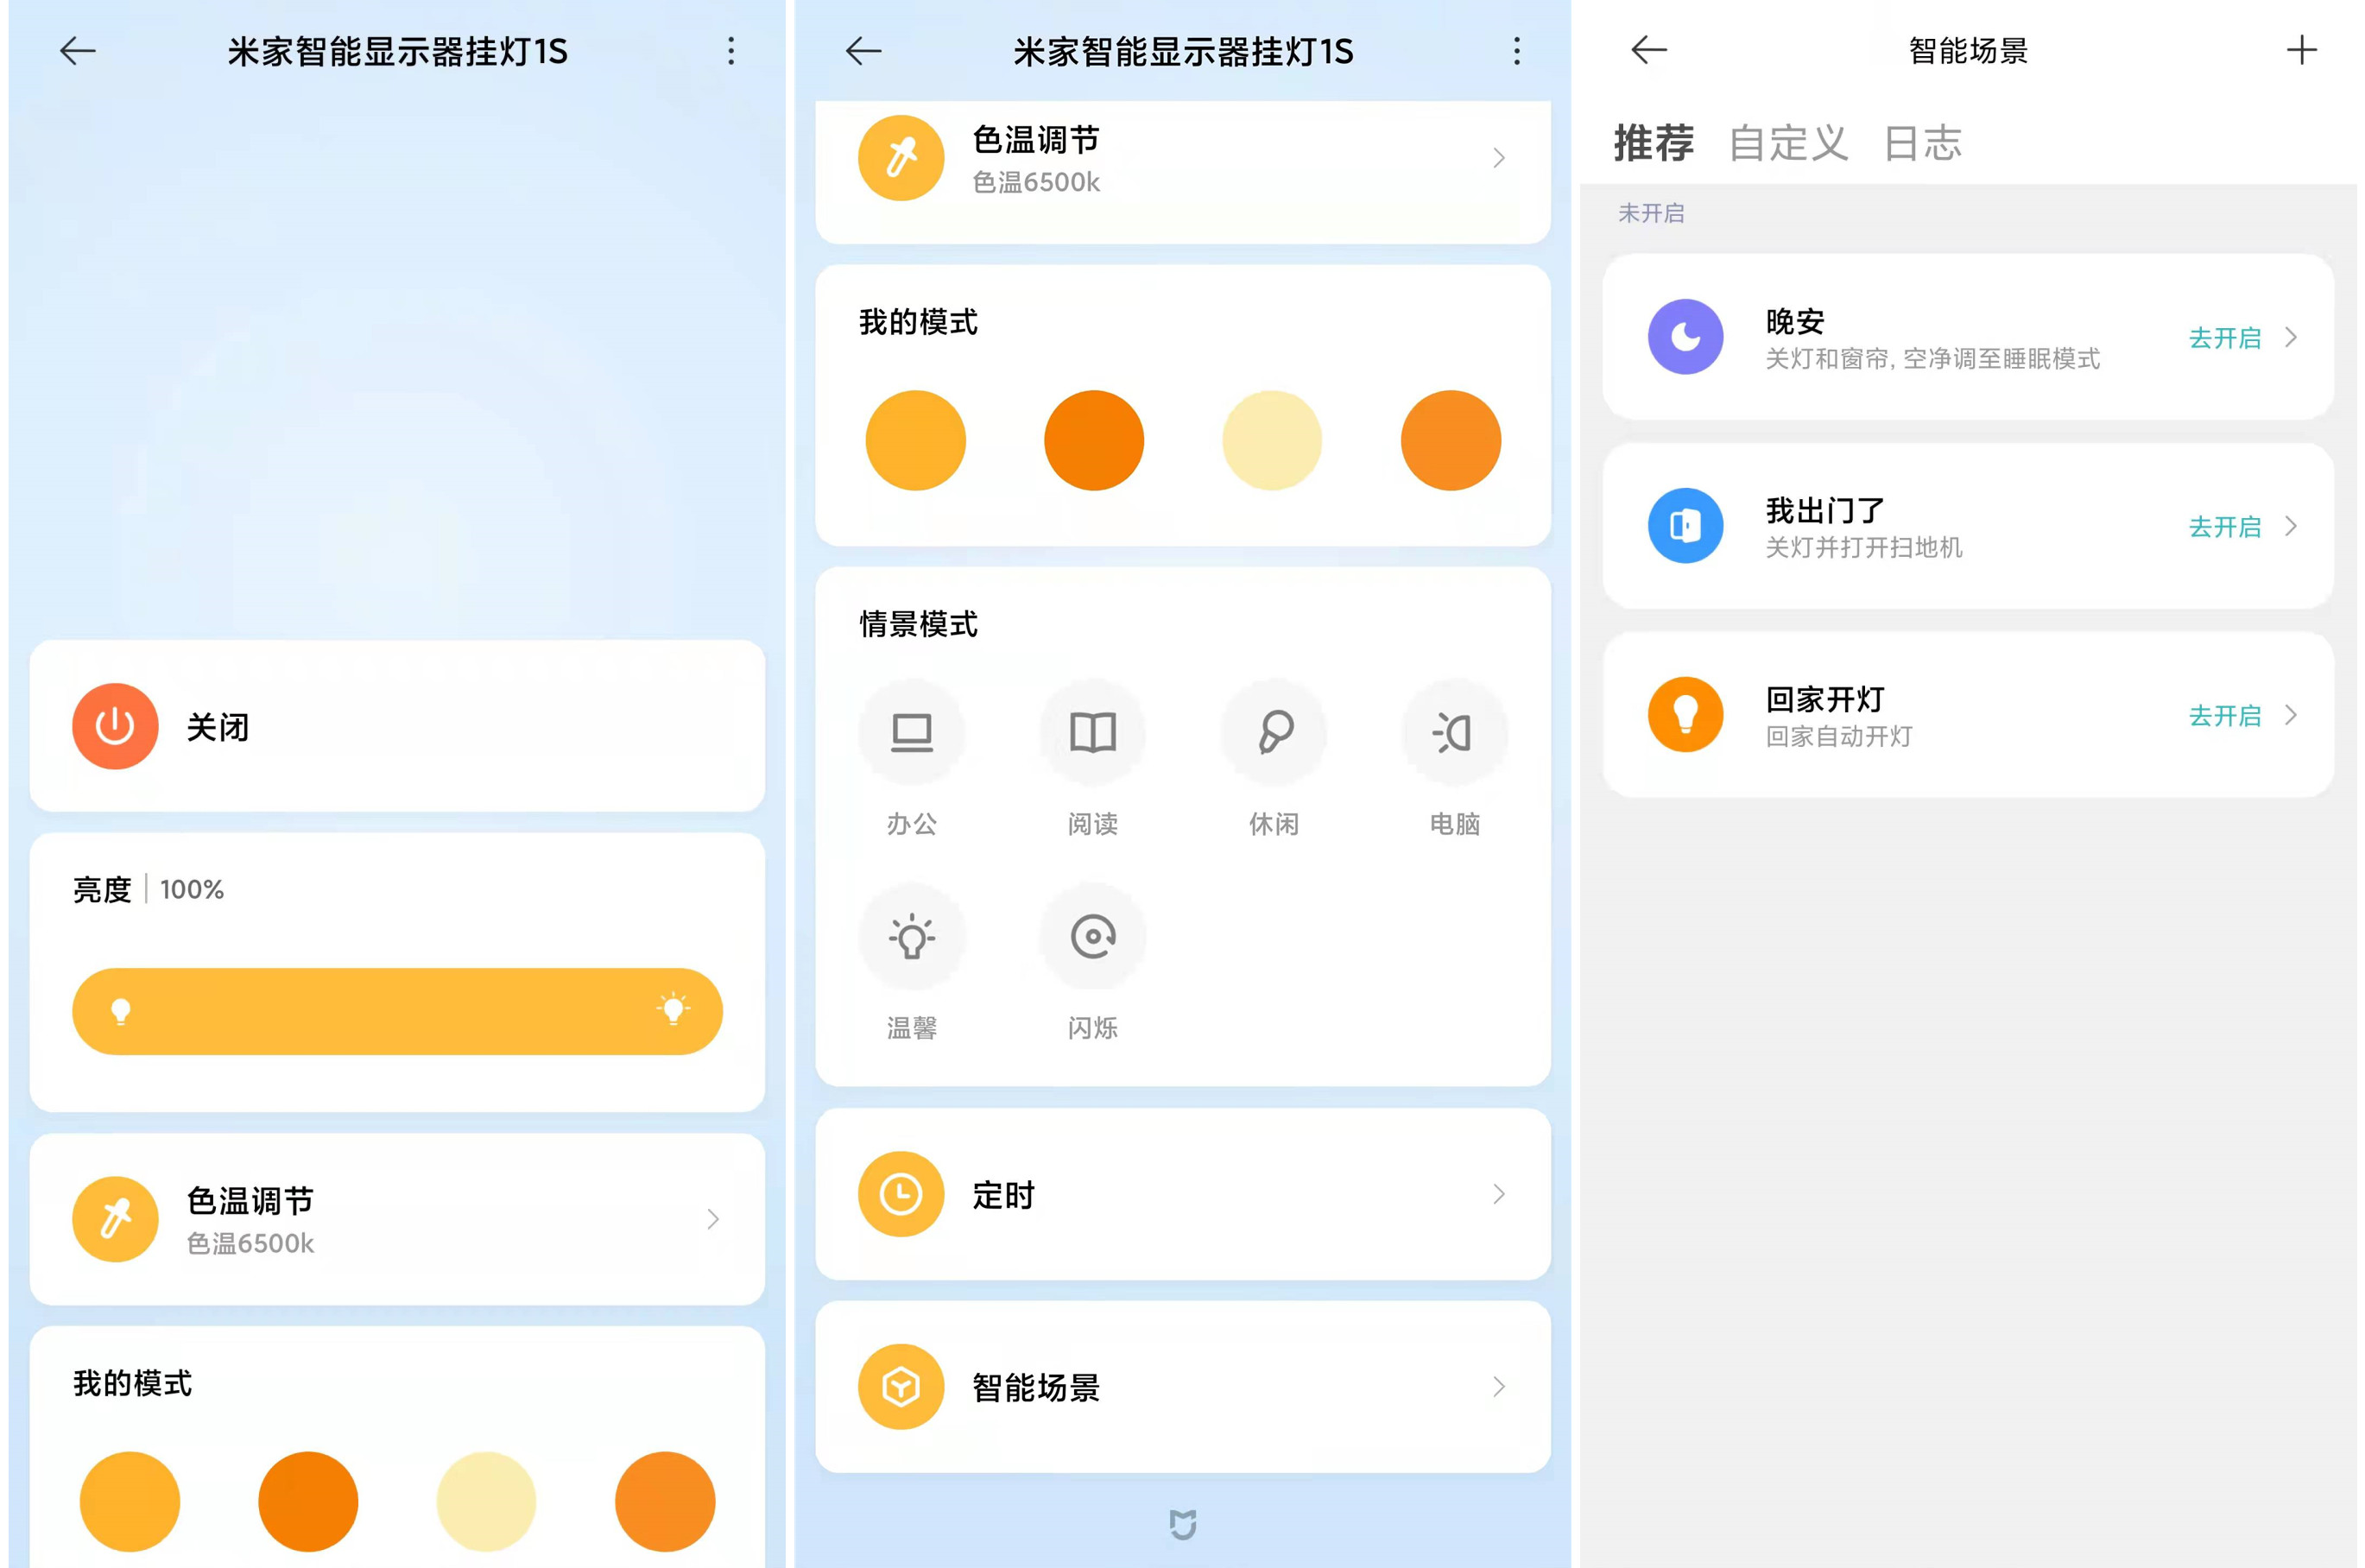The height and width of the screenshot is (1568, 2365).
Task: Open 回家开灯 scene title text
Action: pyautogui.click(x=1825, y=699)
